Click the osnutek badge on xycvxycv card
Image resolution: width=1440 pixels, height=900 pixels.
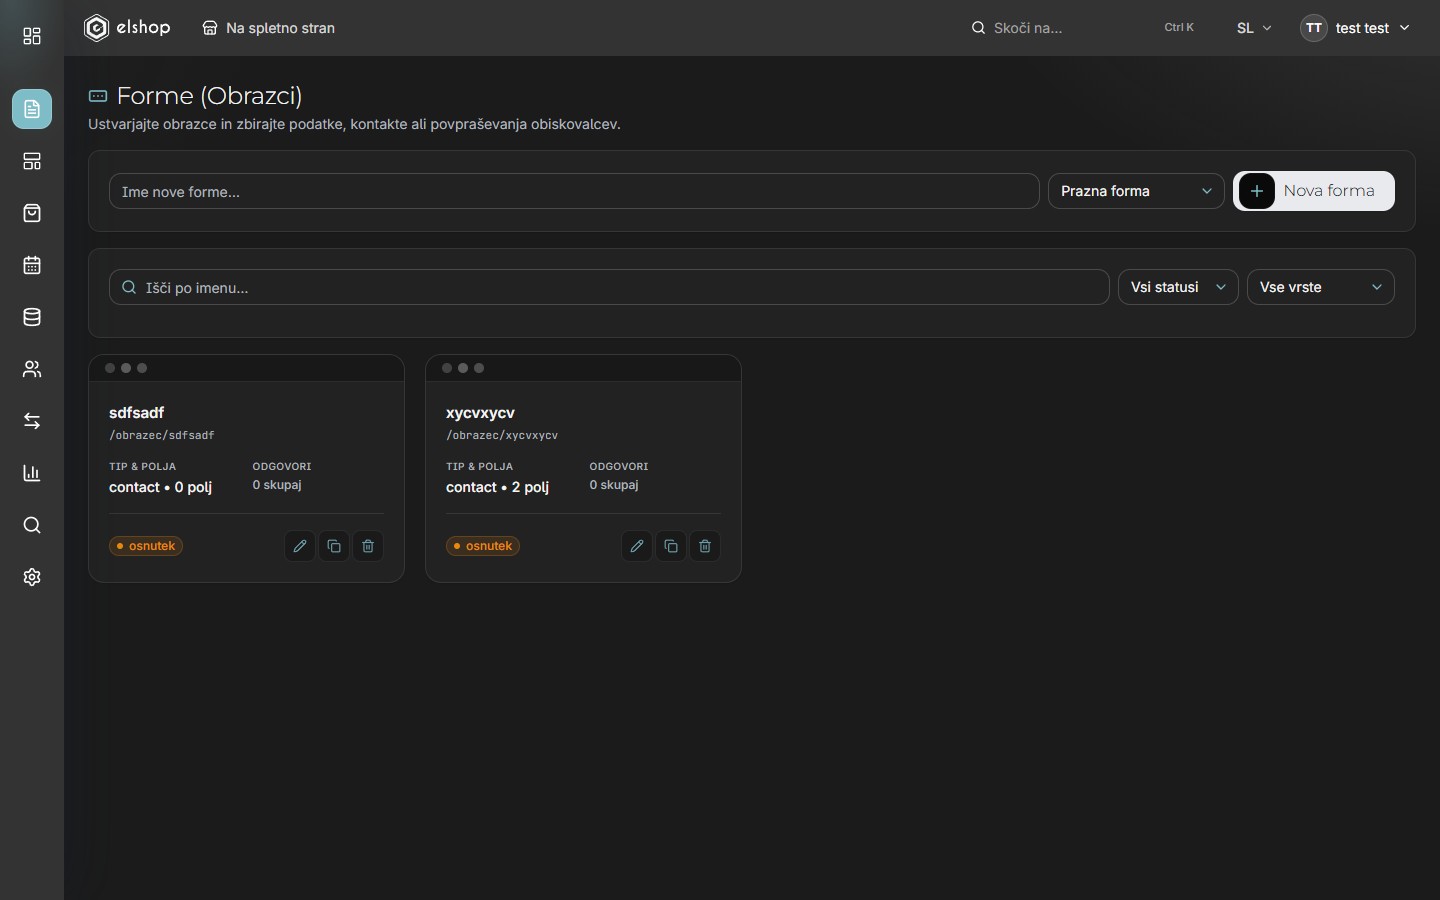point(483,546)
